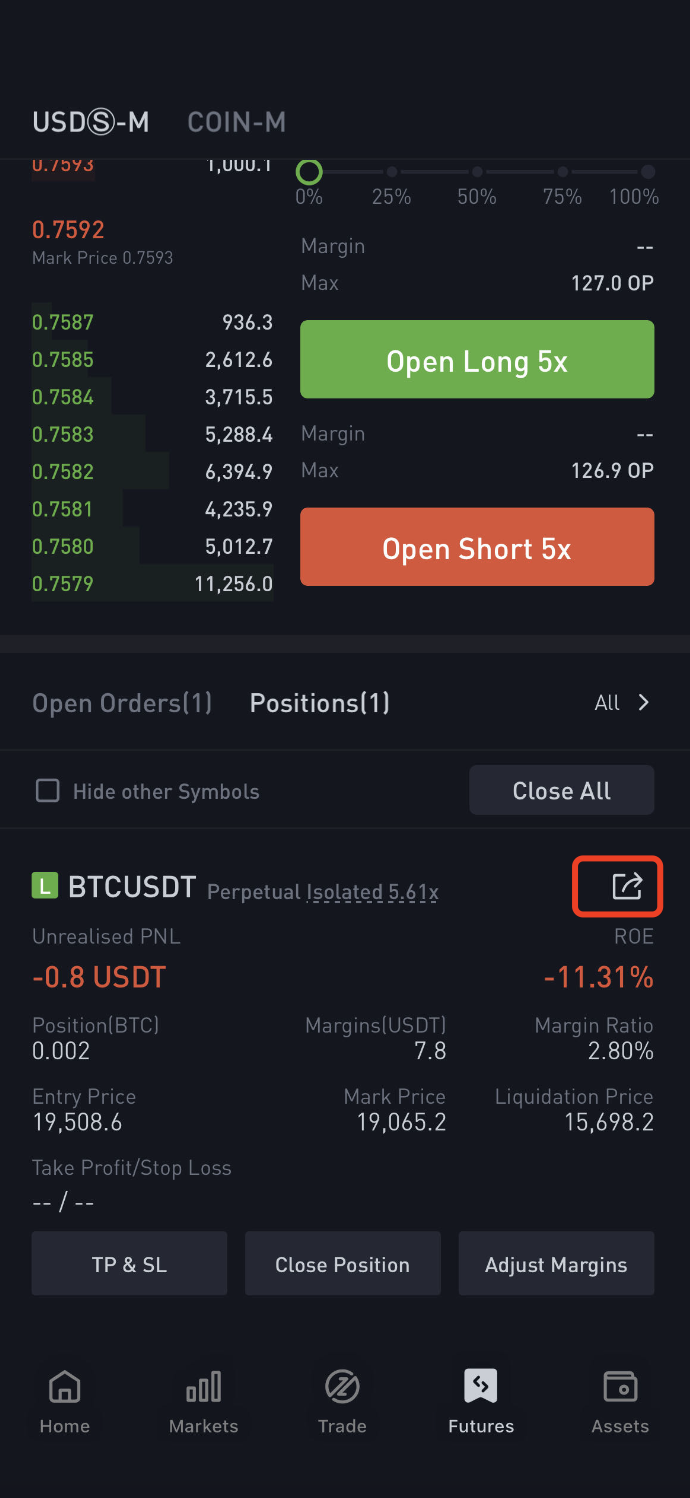The image size is (690, 1498).
Task: Open the Home tab icon
Action: point(64,1386)
